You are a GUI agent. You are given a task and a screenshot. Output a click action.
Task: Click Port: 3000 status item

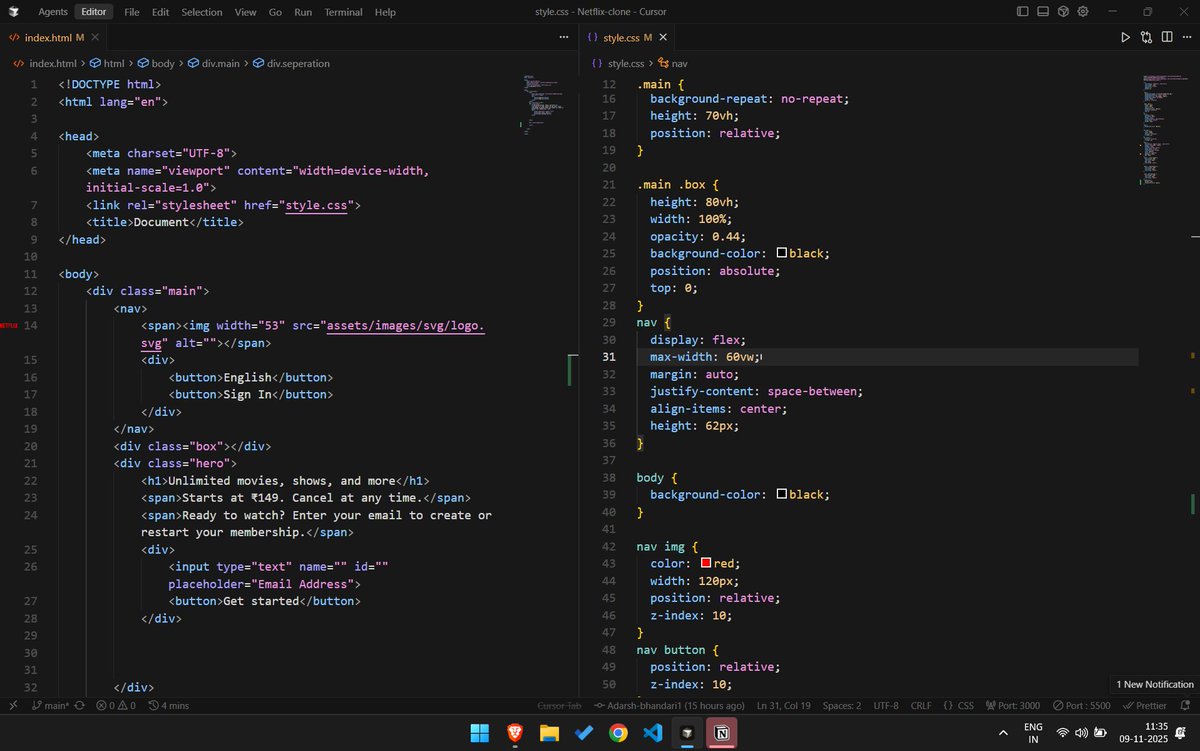coord(1012,705)
